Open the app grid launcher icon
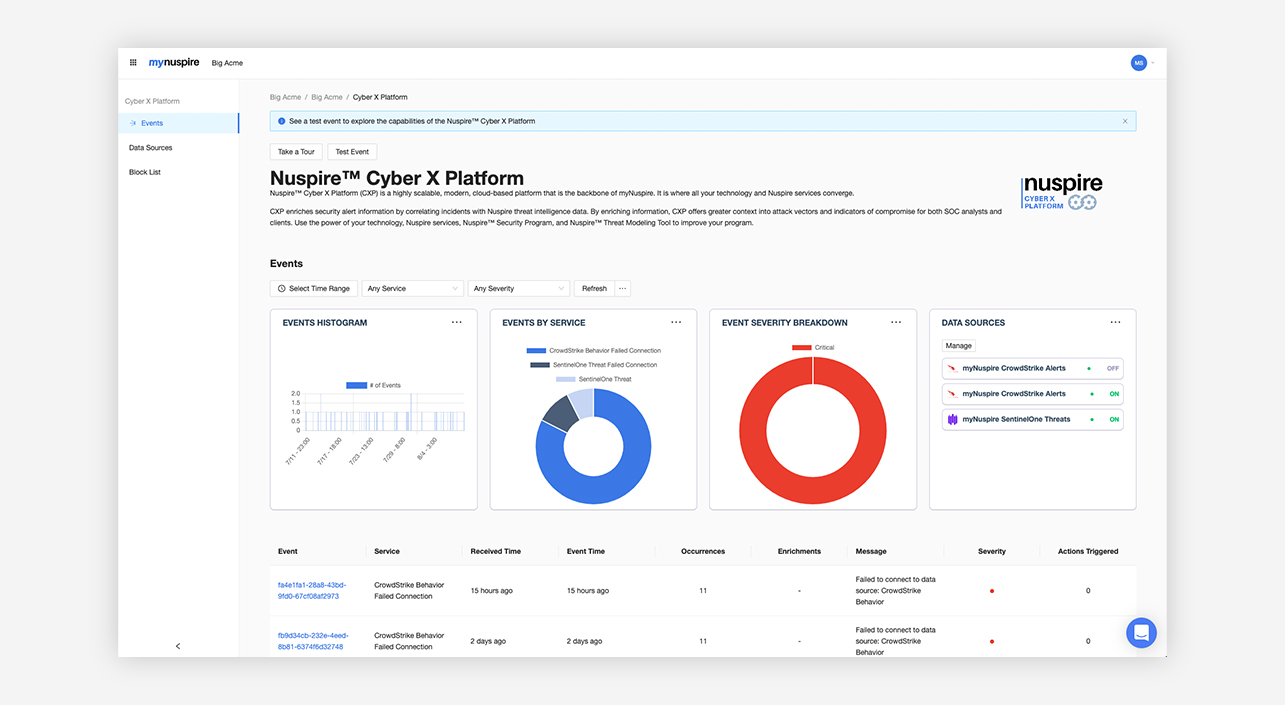This screenshot has height=705, width=1285. click(133, 63)
